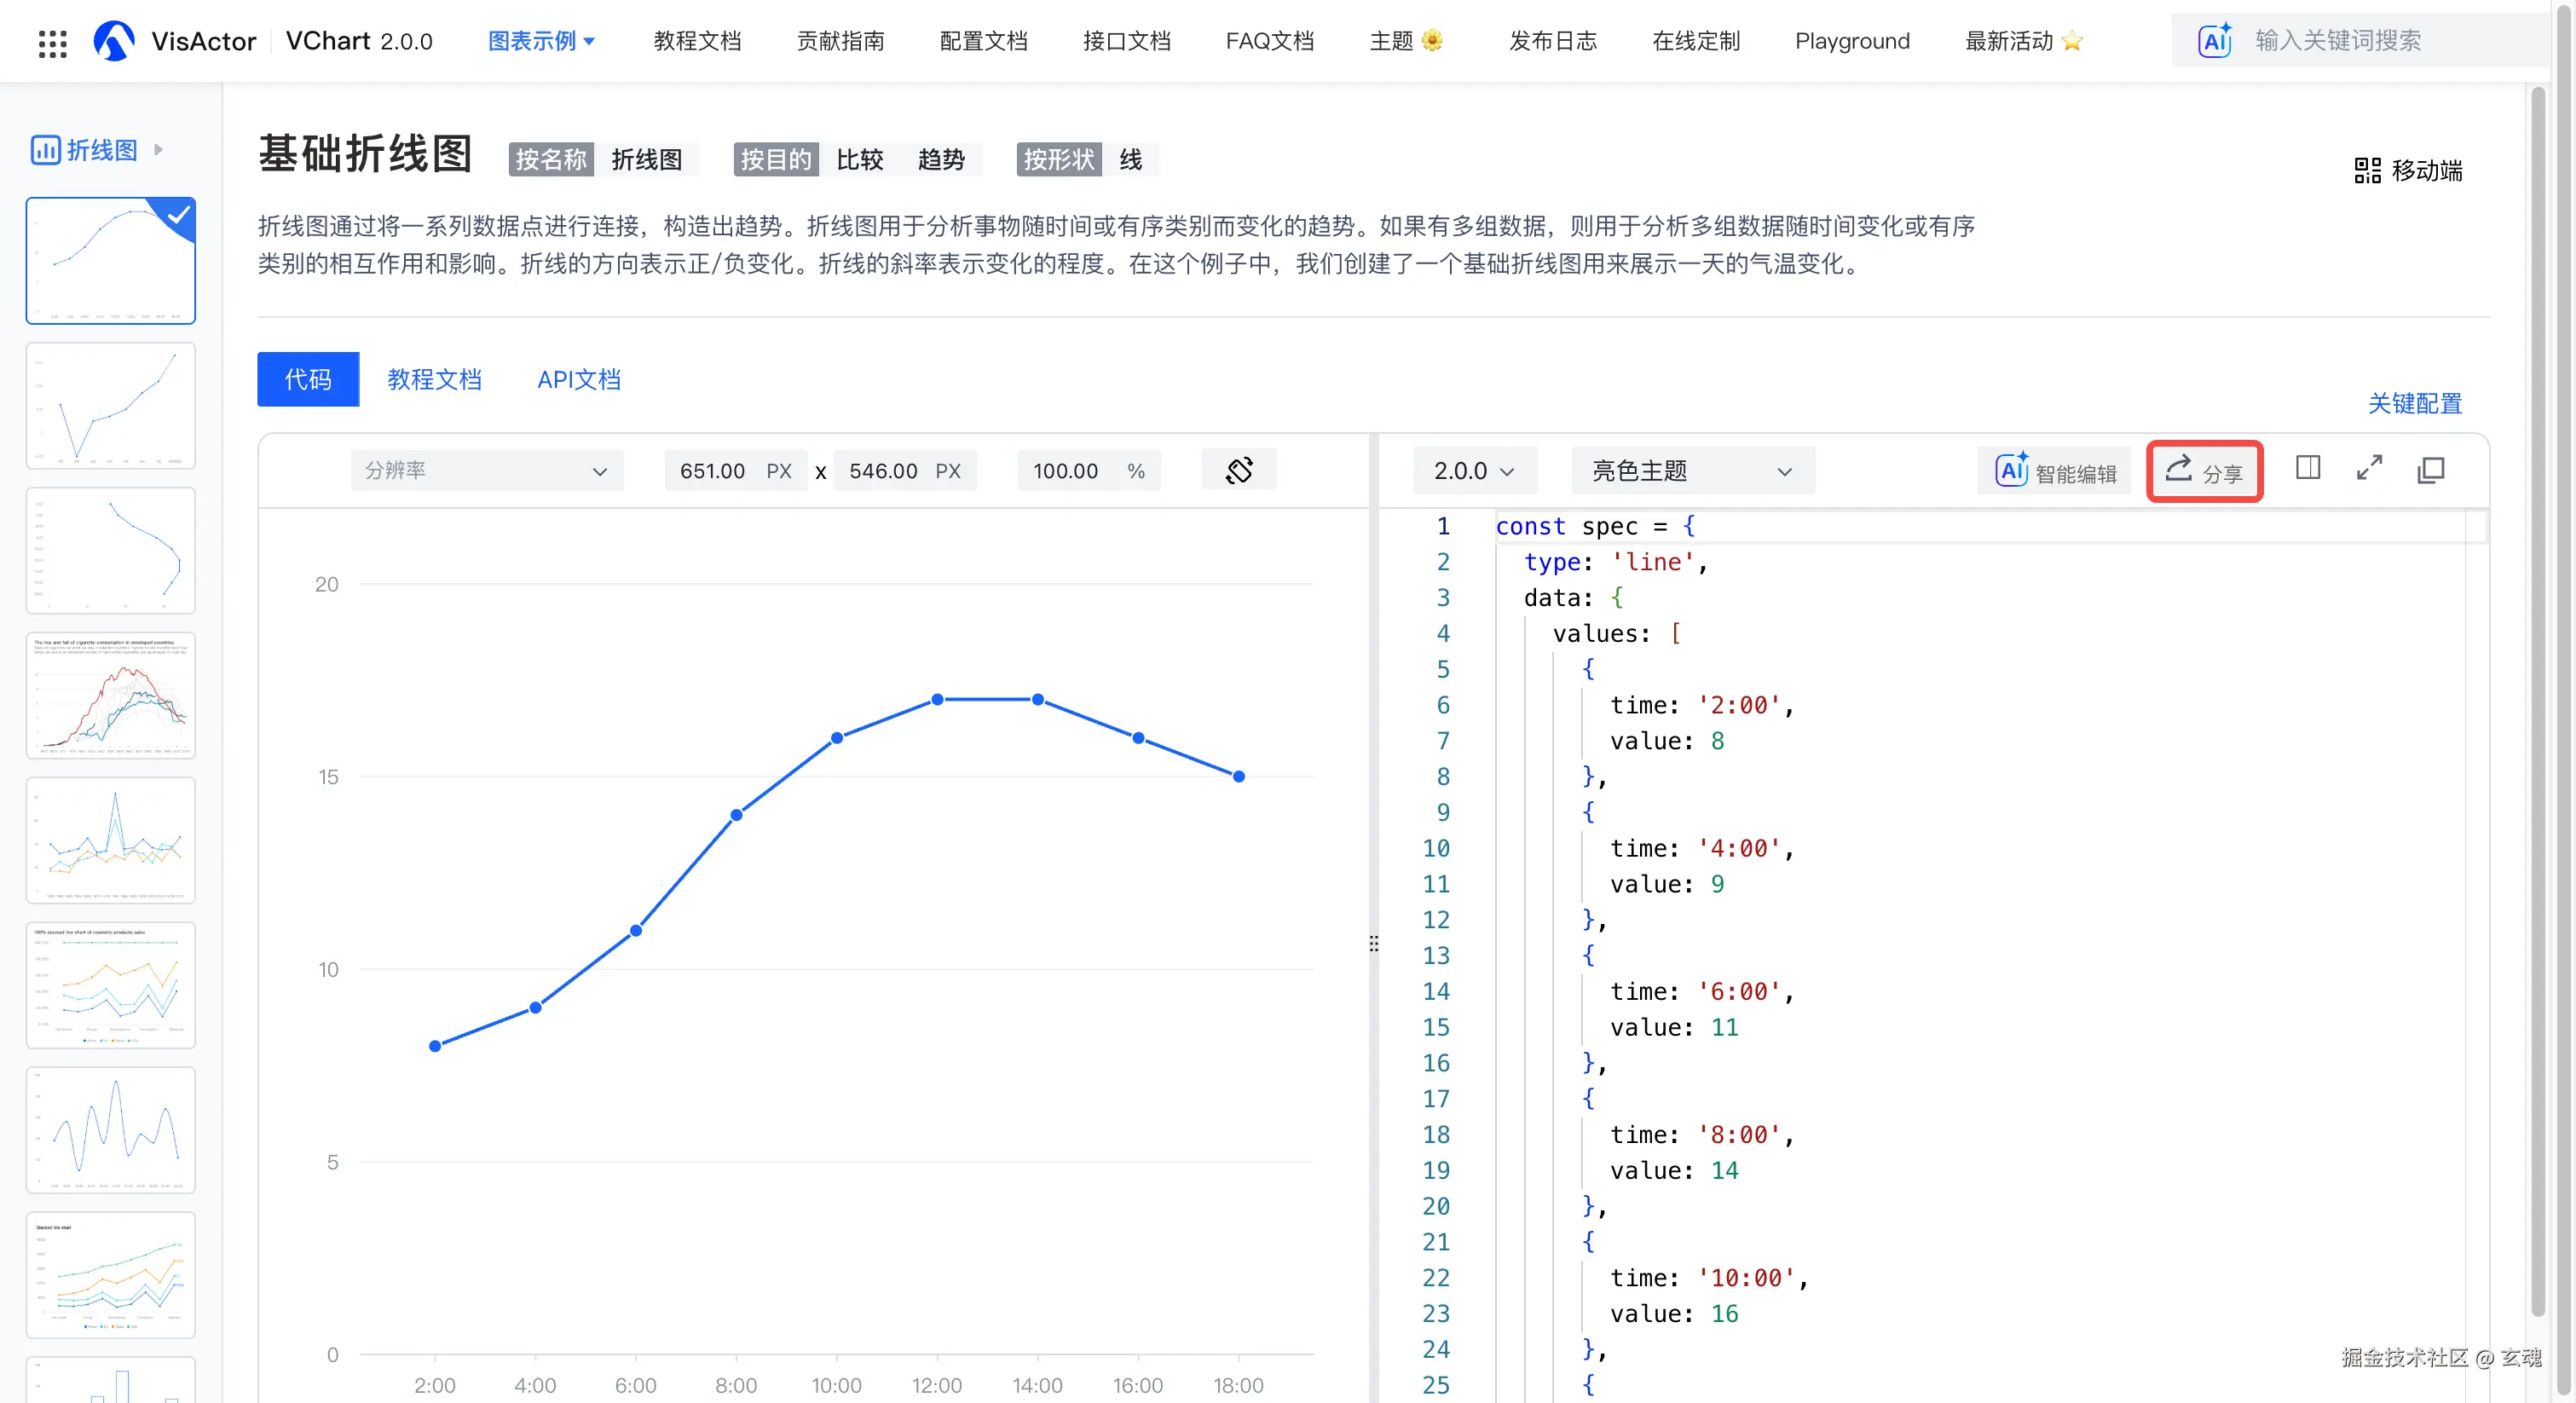This screenshot has width=2576, height=1403.
Task: Switch to the tutorial documentation tab below the description
Action: point(434,380)
